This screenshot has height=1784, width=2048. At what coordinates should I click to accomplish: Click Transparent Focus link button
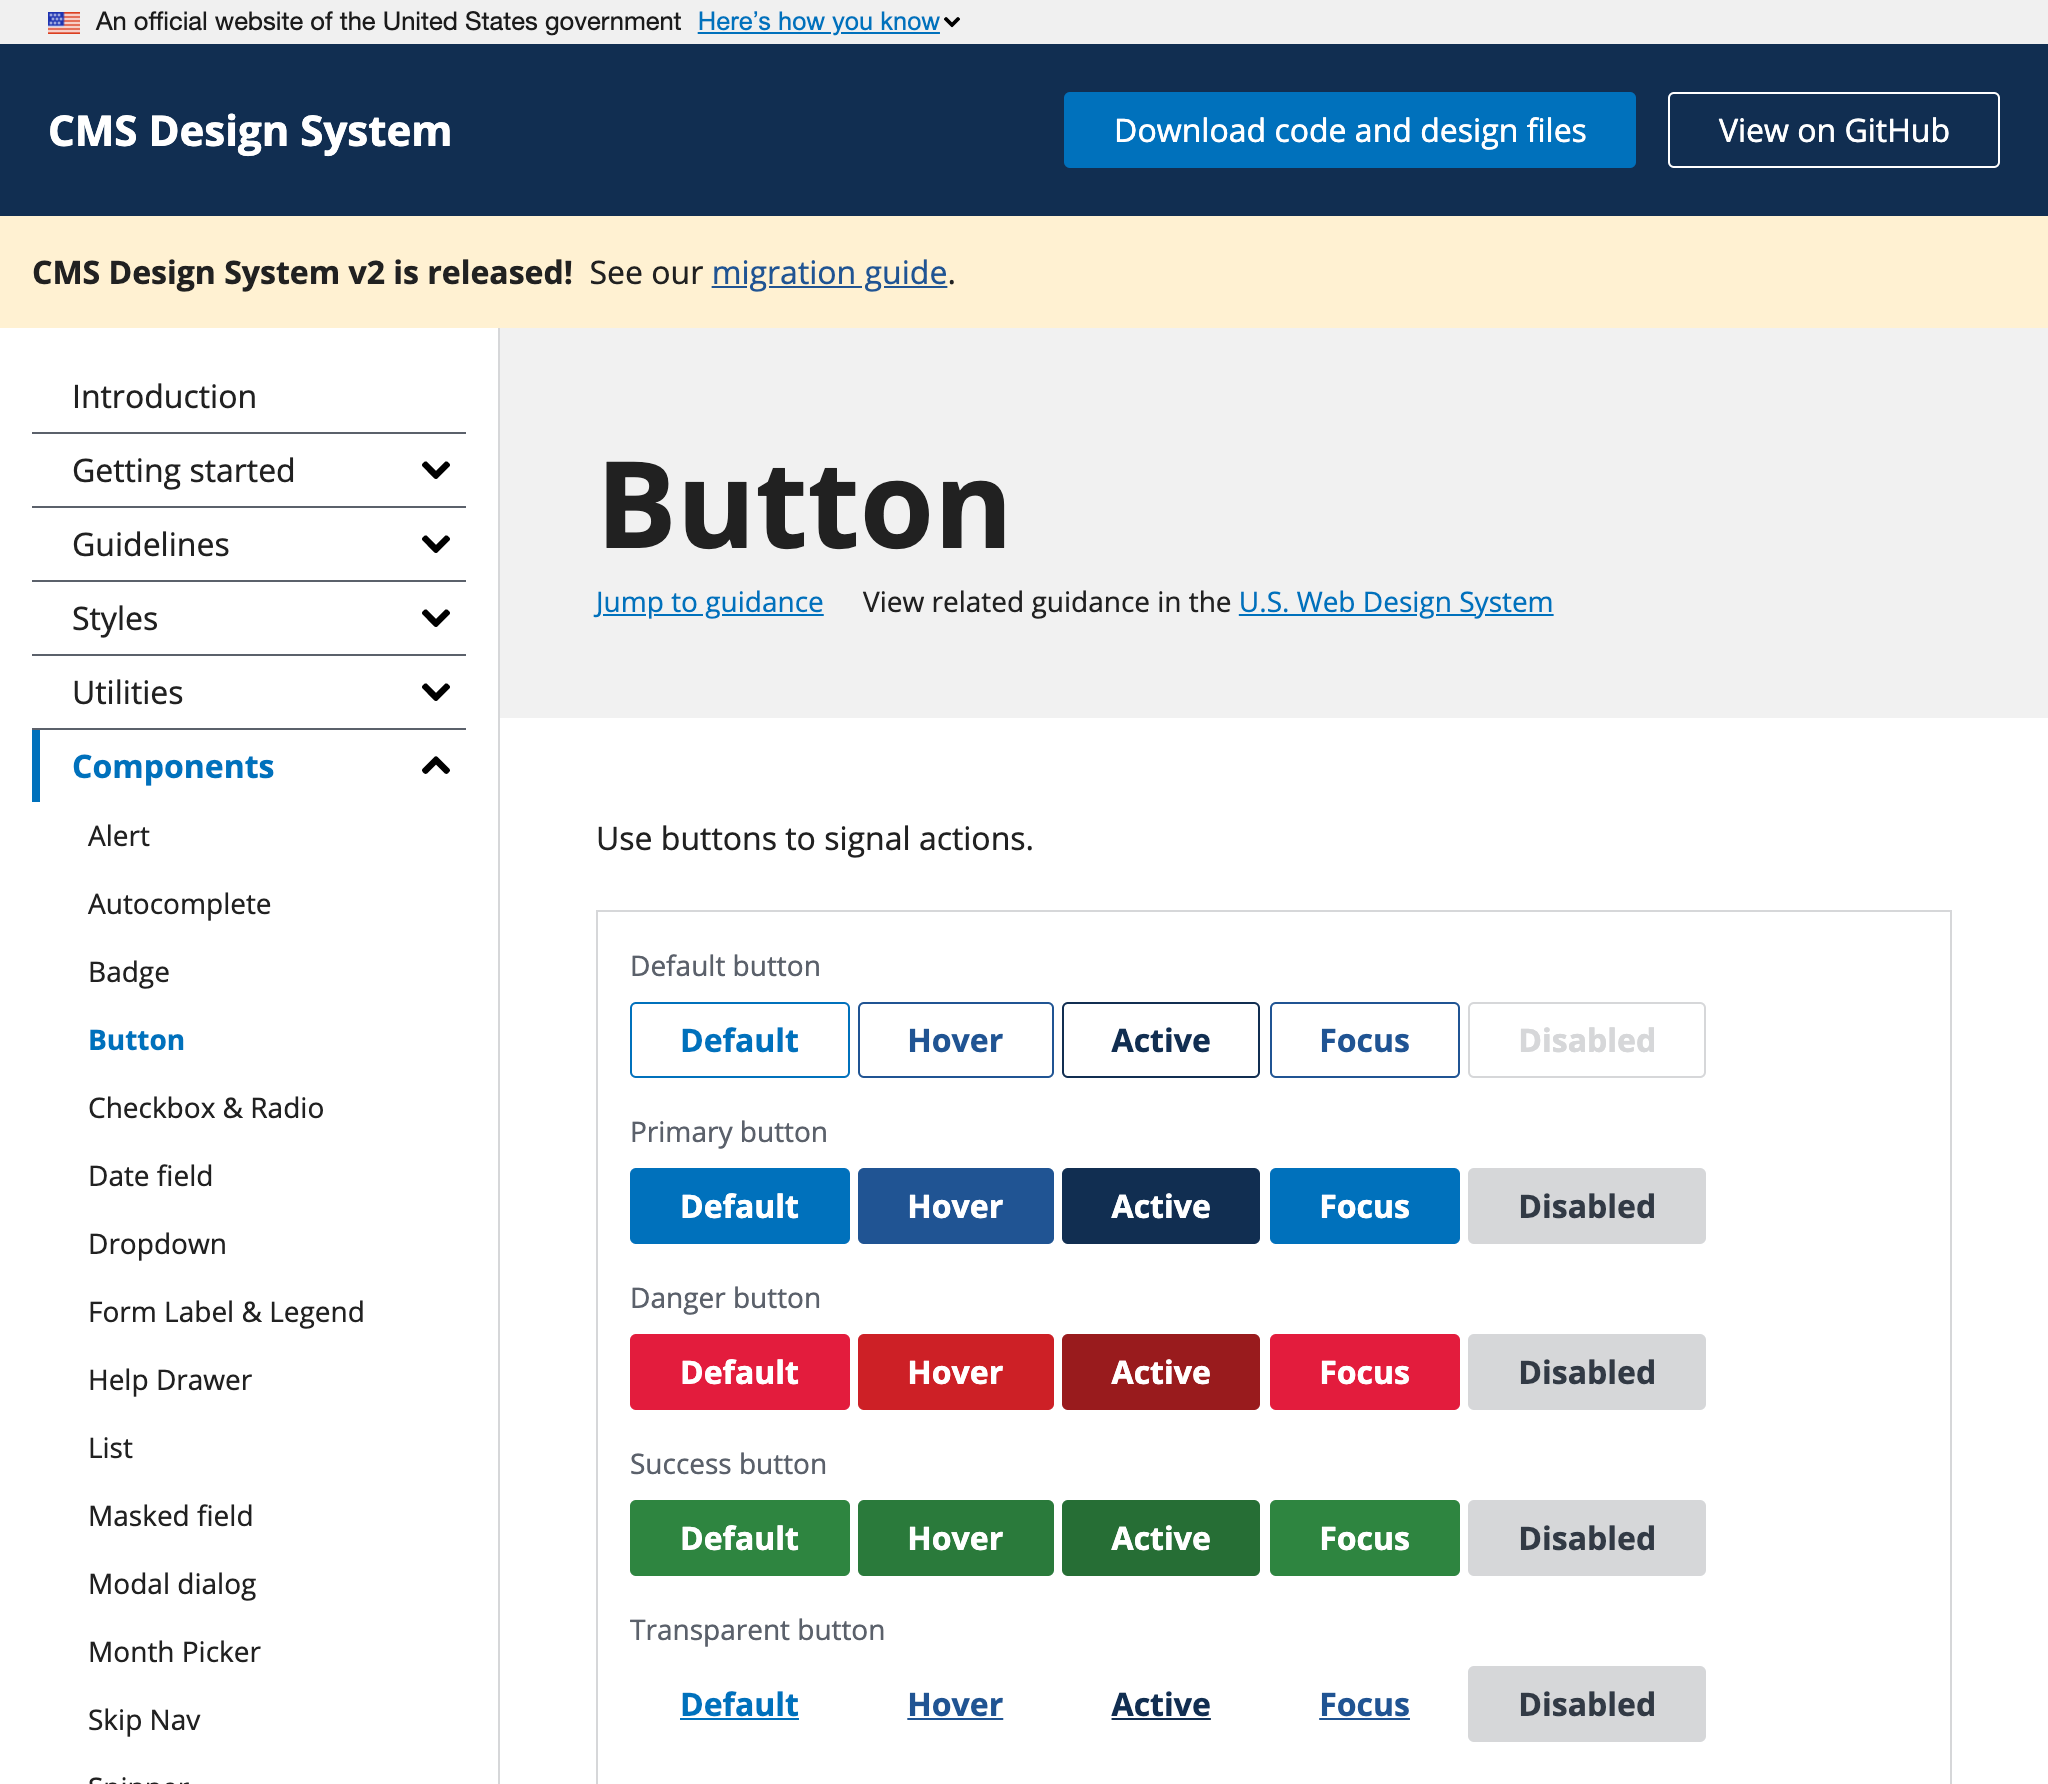pos(1365,1704)
